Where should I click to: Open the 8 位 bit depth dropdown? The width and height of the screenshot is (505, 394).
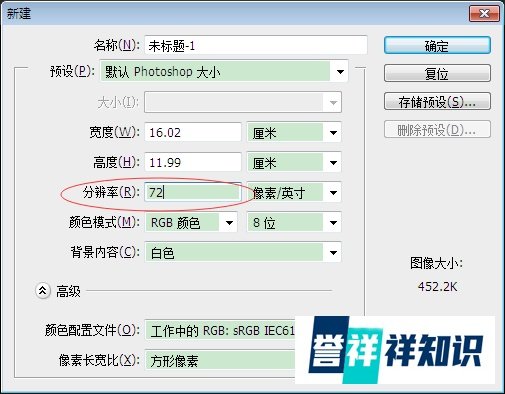point(294,222)
